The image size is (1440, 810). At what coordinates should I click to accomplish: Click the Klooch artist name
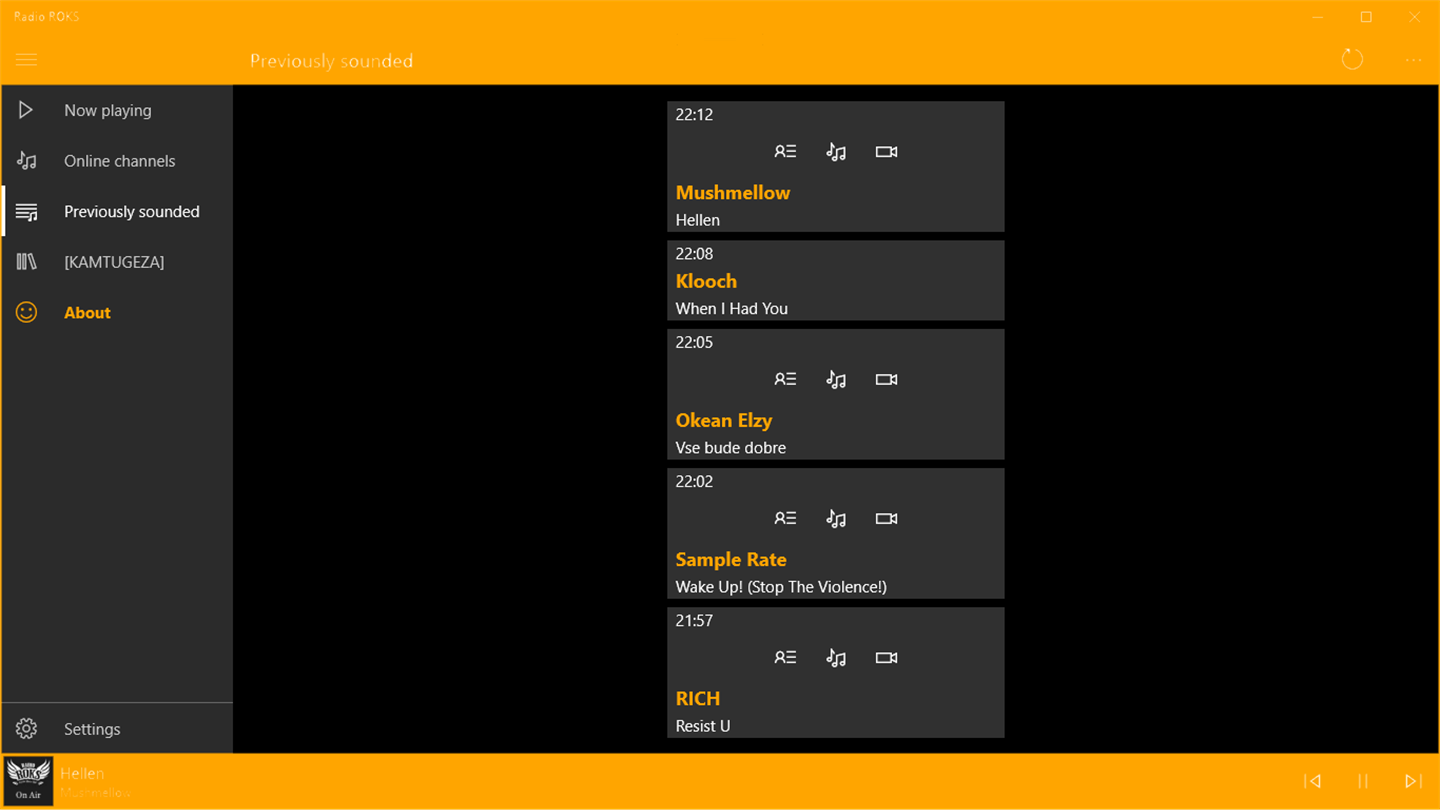click(x=706, y=281)
